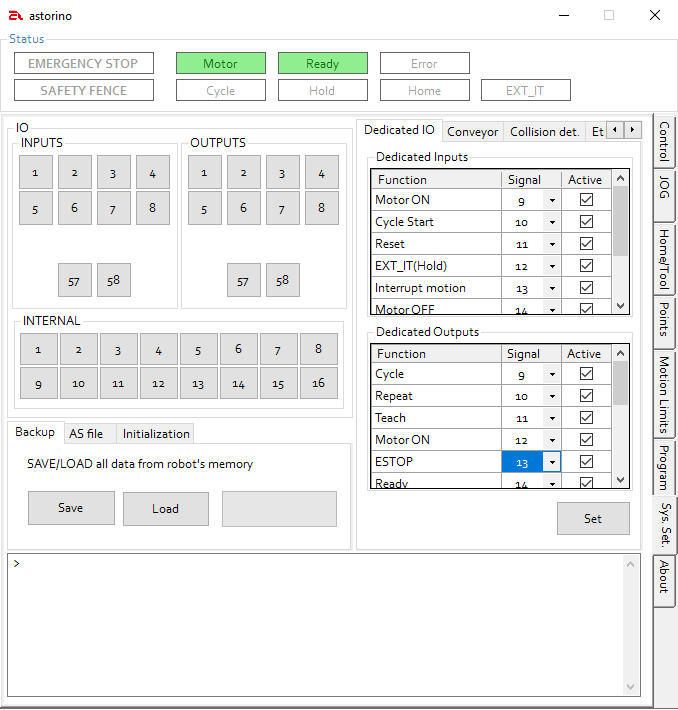The width and height of the screenshot is (678, 710).
Task: Uncheck Active for Interrupt motion input
Action: (586, 288)
